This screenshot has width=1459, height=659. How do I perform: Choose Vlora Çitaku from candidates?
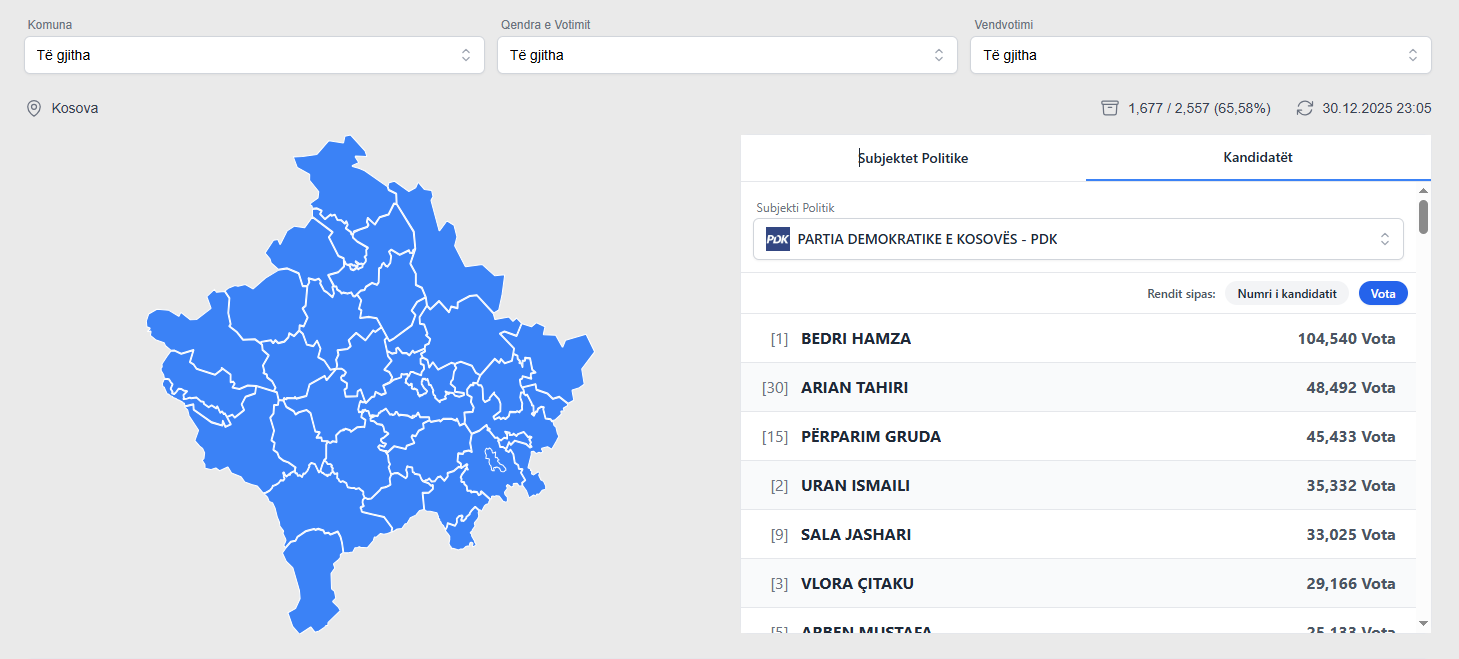[x=1078, y=584]
